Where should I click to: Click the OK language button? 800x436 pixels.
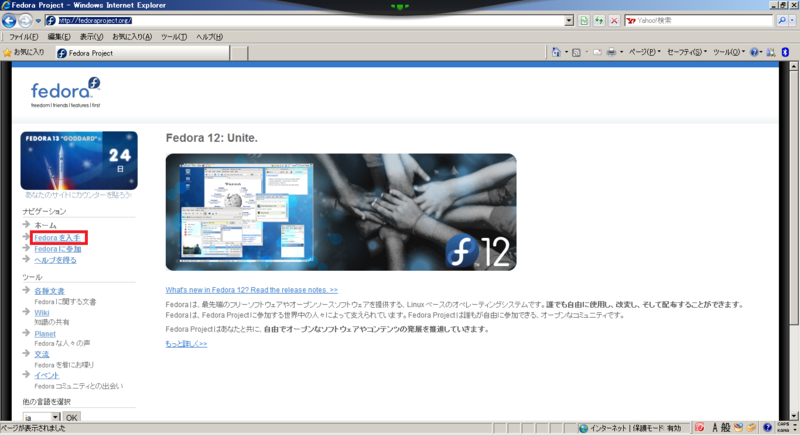pyautogui.click(x=71, y=417)
